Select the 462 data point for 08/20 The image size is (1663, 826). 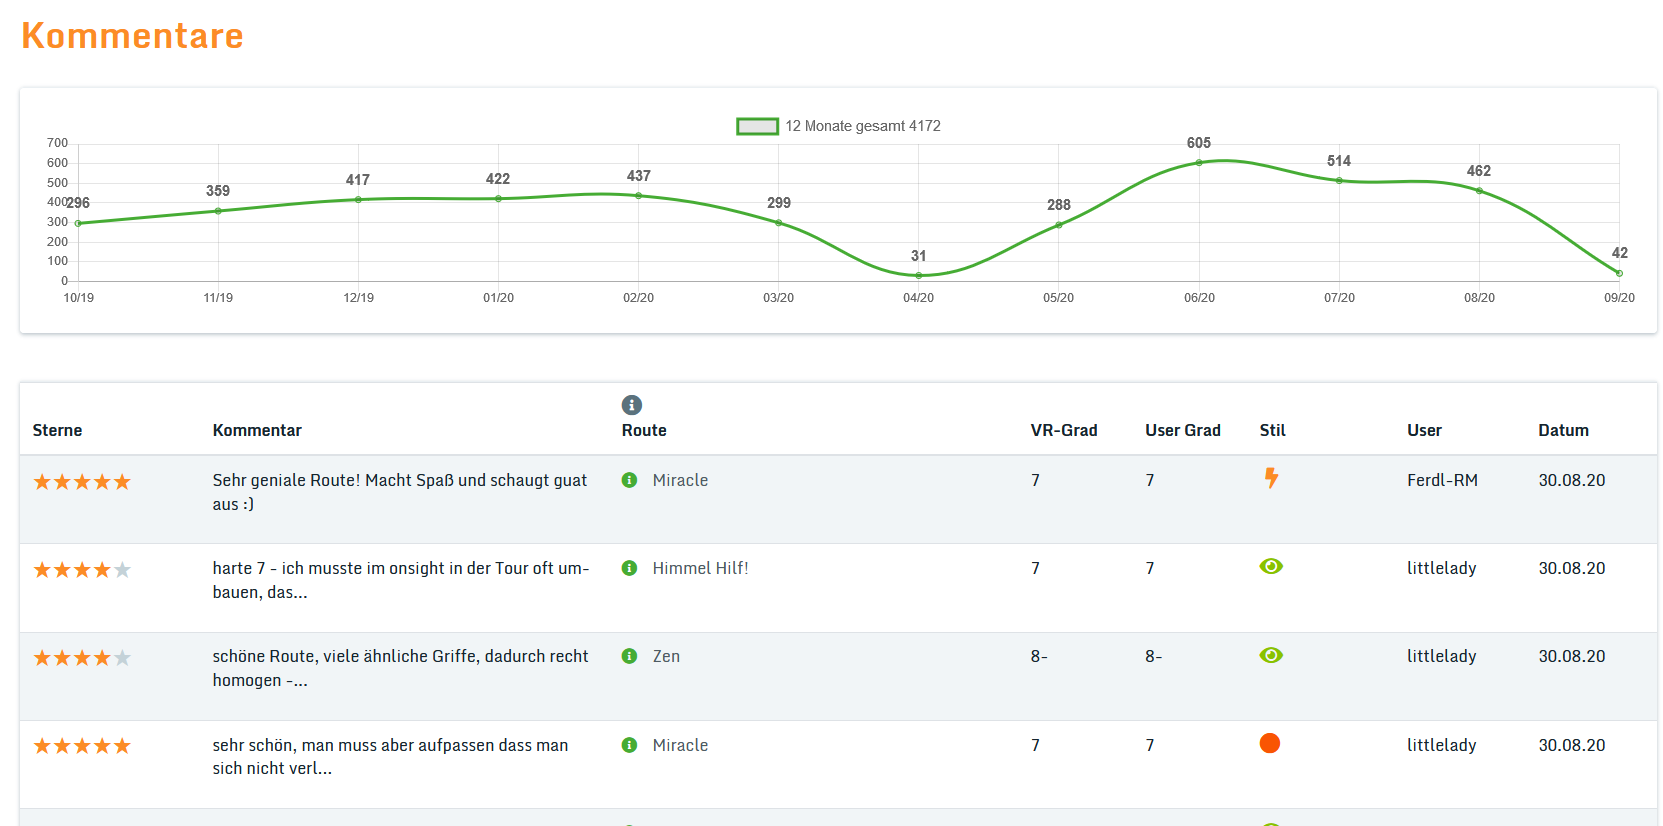(1479, 190)
